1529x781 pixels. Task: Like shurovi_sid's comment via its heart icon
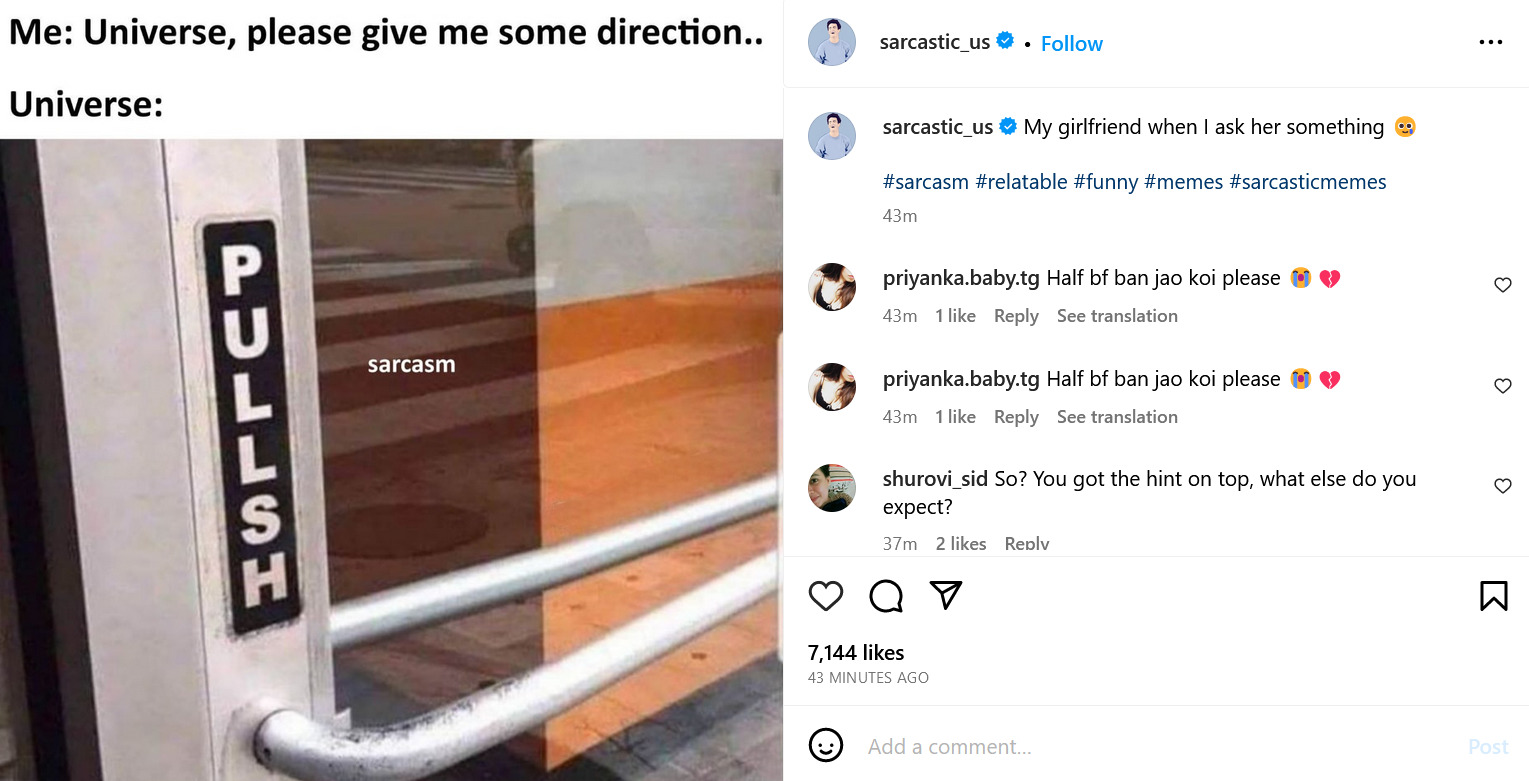point(1502,486)
